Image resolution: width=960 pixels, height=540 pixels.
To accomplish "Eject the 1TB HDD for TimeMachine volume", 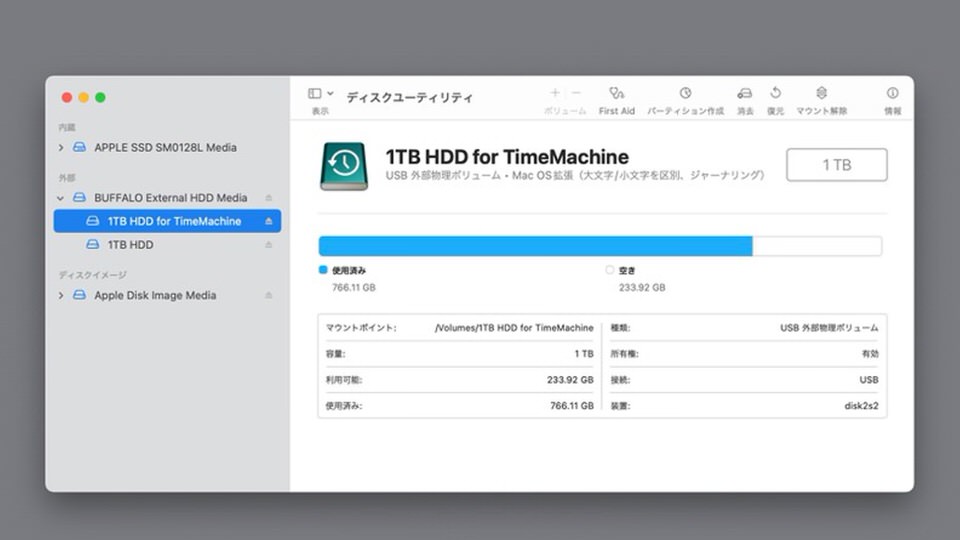I will 269,221.
